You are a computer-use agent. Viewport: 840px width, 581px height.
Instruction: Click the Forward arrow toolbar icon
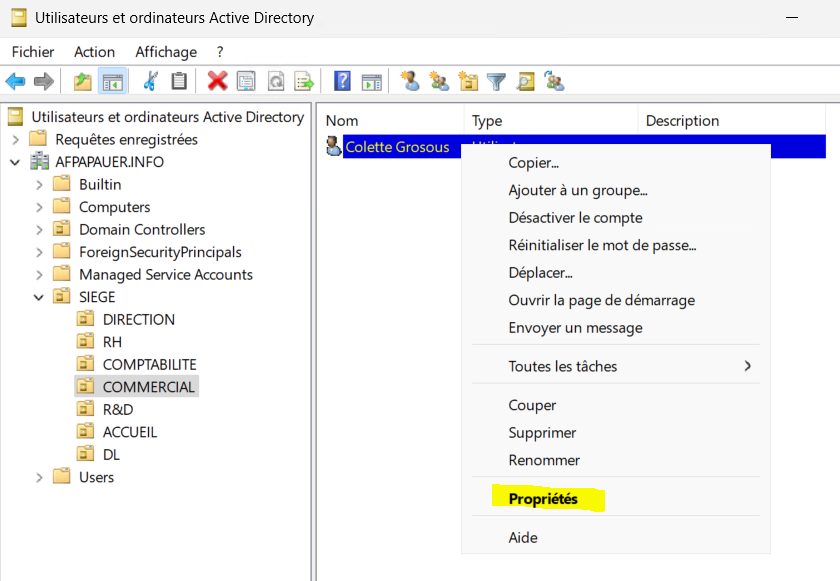pos(44,81)
